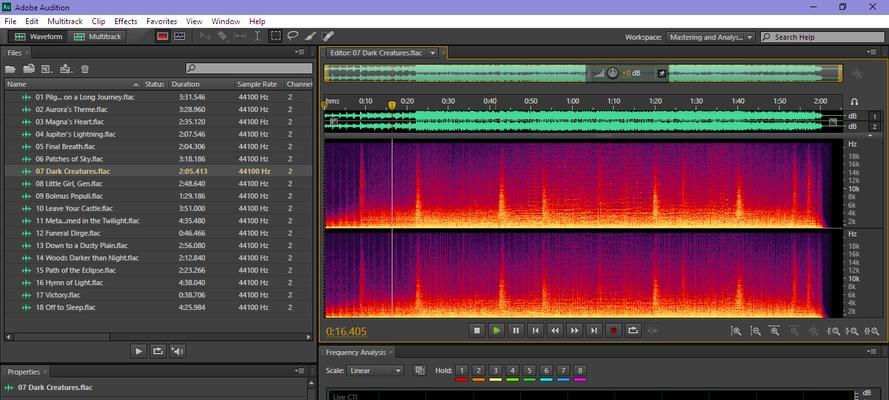Click Zoom Out (Amplitude) icon

[x=755, y=331]
